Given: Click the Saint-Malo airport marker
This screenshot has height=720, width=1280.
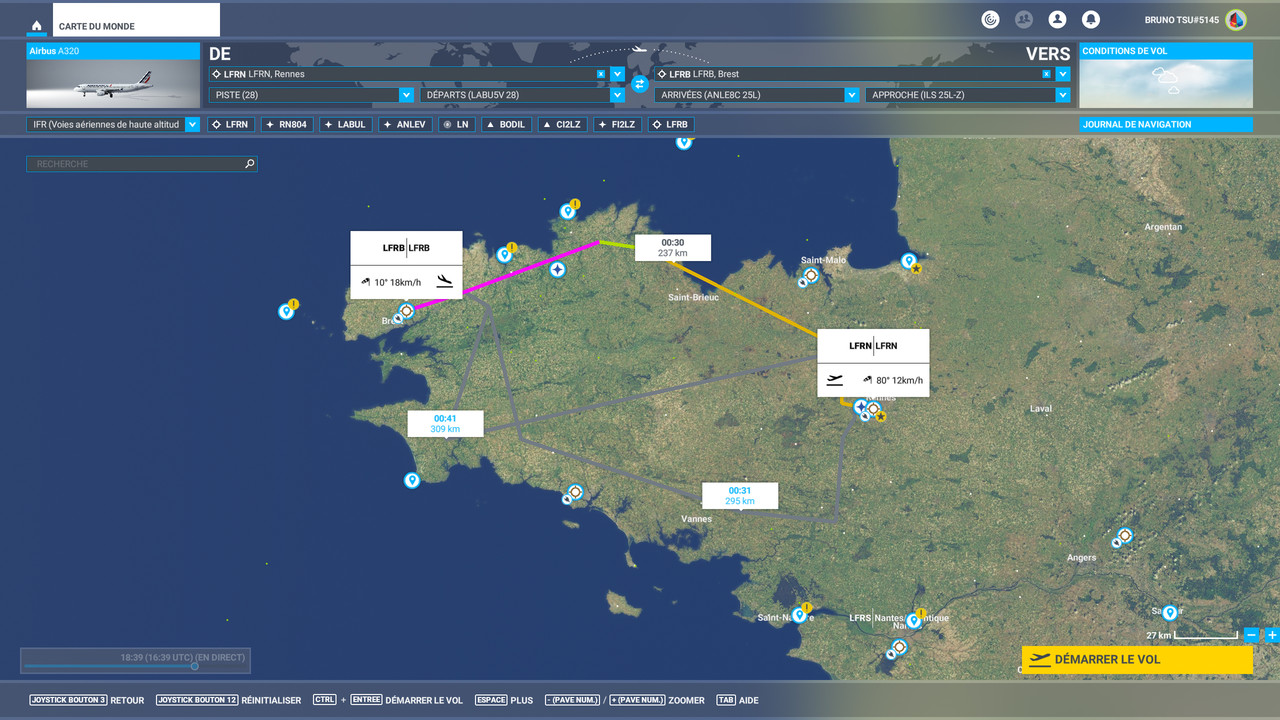Looking at the screenshot, I should click(811, 276).
